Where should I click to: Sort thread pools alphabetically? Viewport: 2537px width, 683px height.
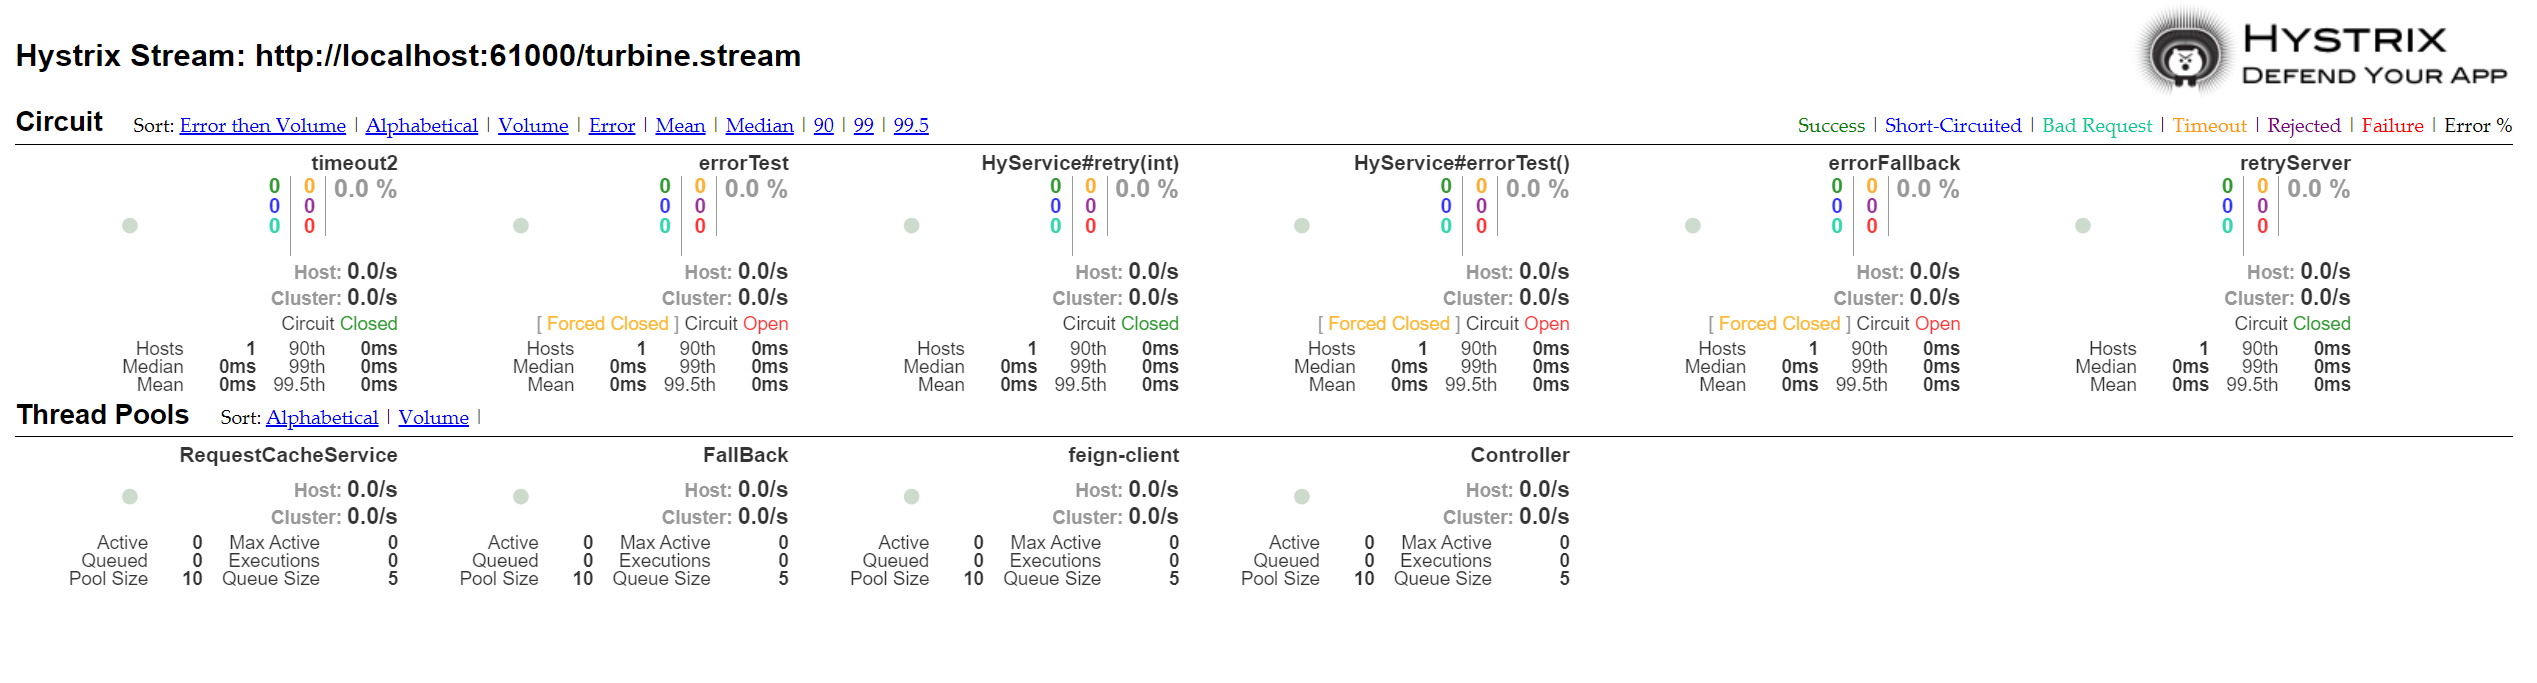coord(322,418)
